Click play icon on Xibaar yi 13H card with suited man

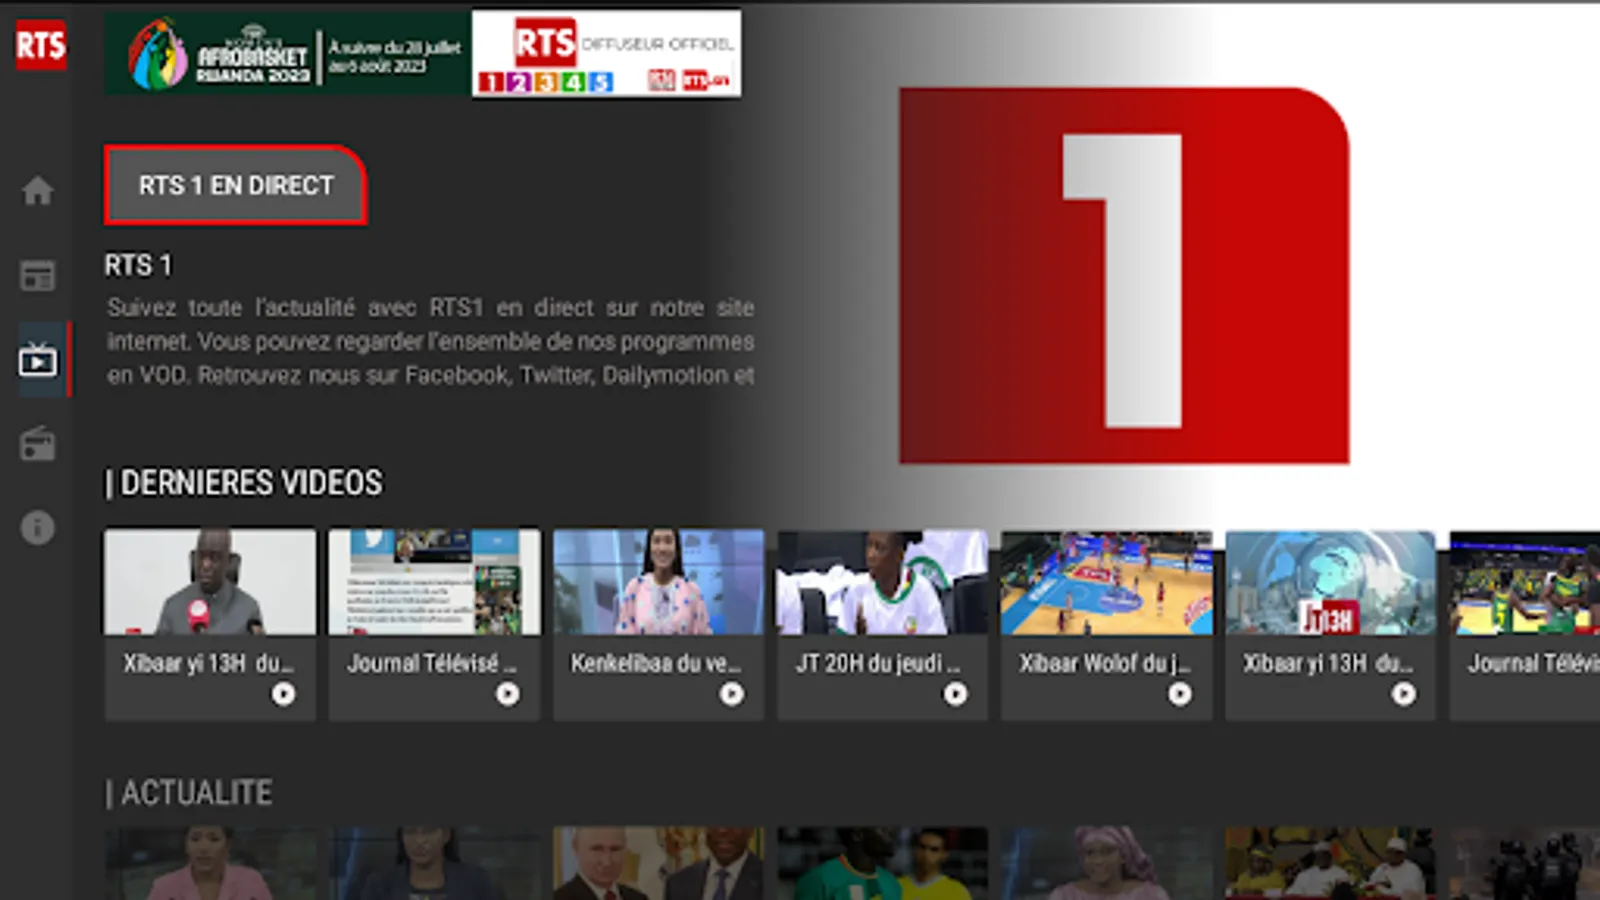tap(284, 693)
